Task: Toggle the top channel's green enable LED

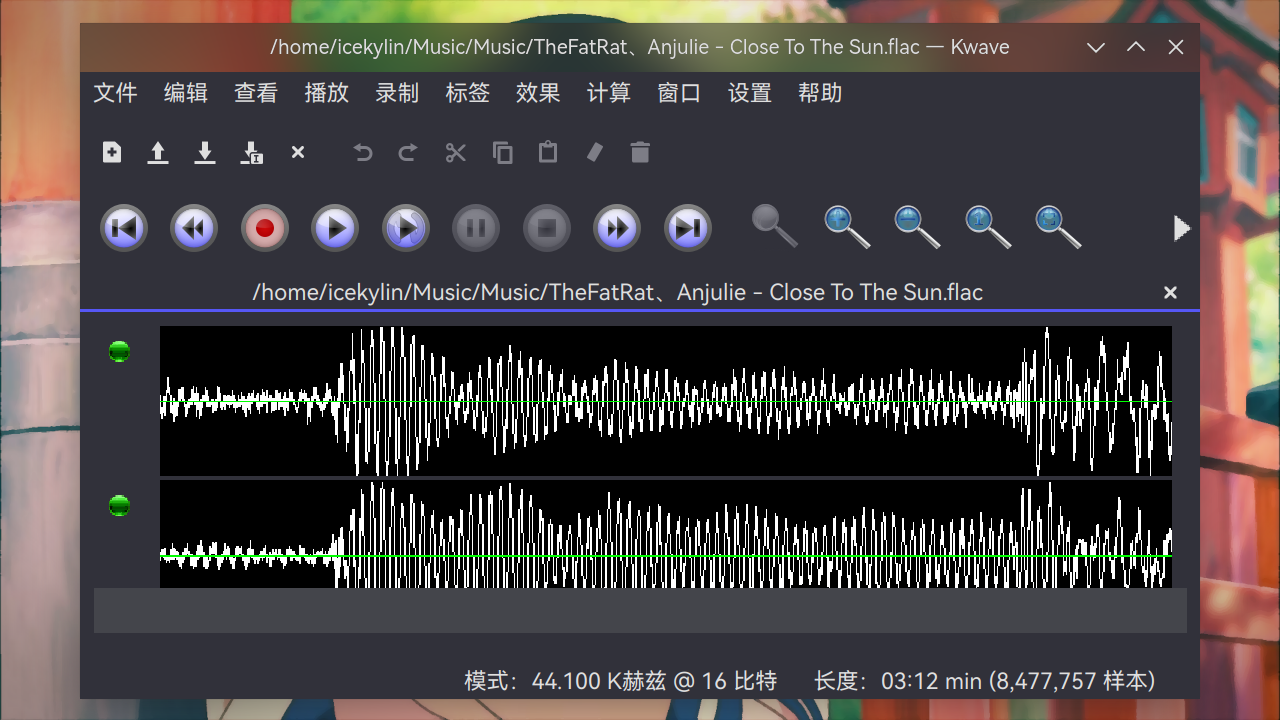Action: pyautogui.click(x=119, y=351)
